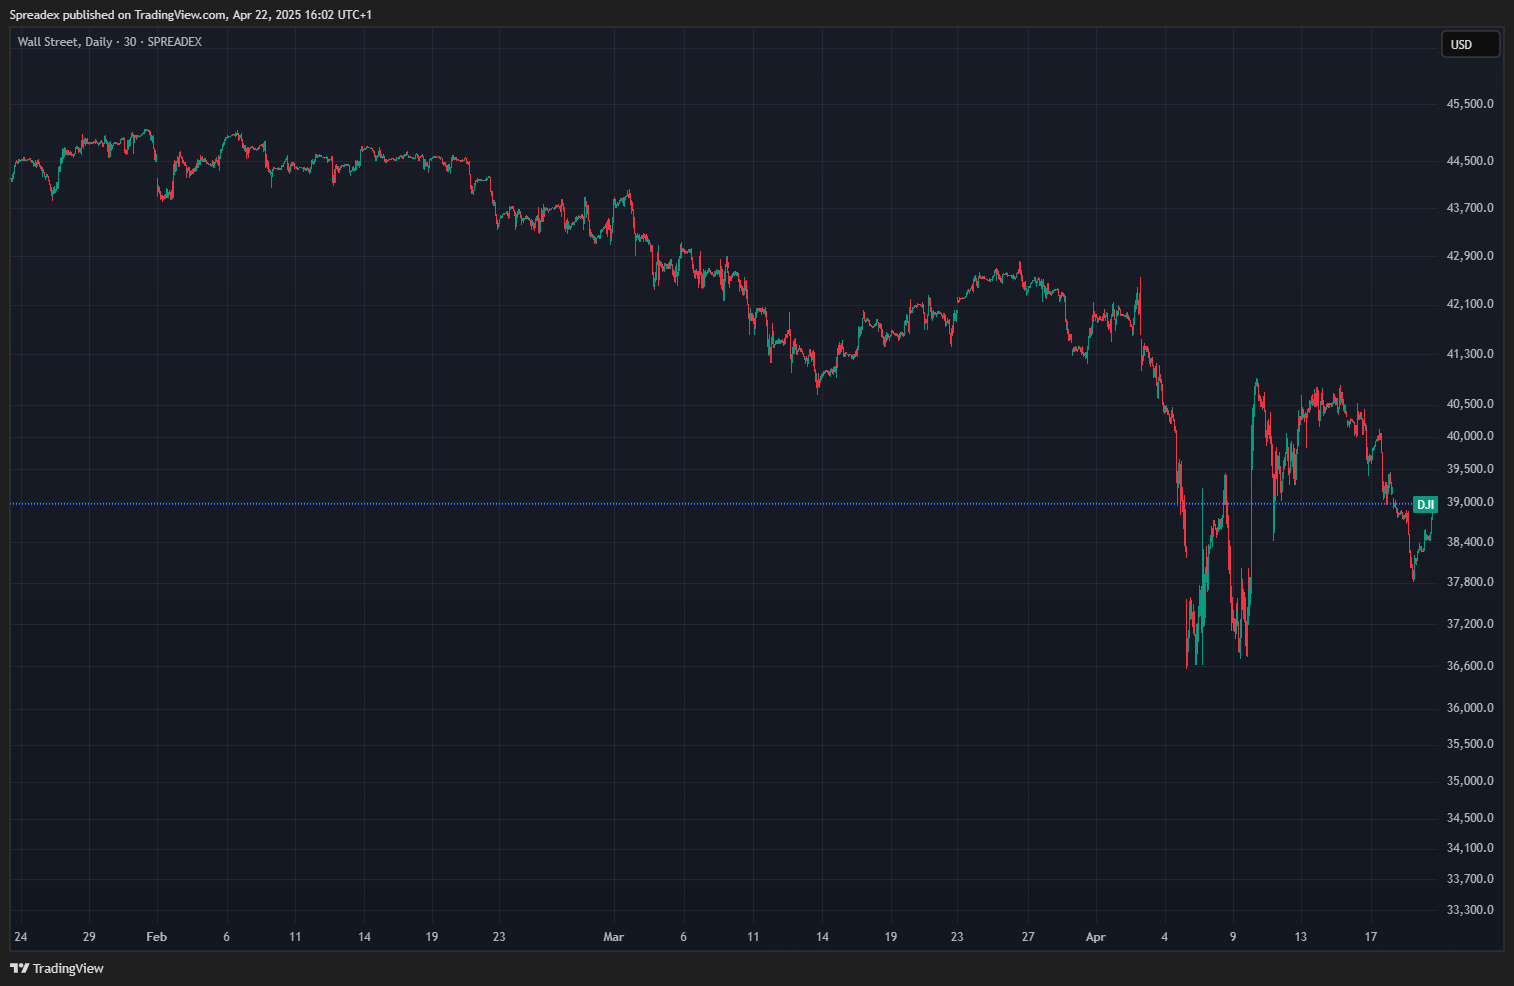1514x986 pixels.
Task: Click the 34,100.0 price axis label
Action: coord(1470,848)
